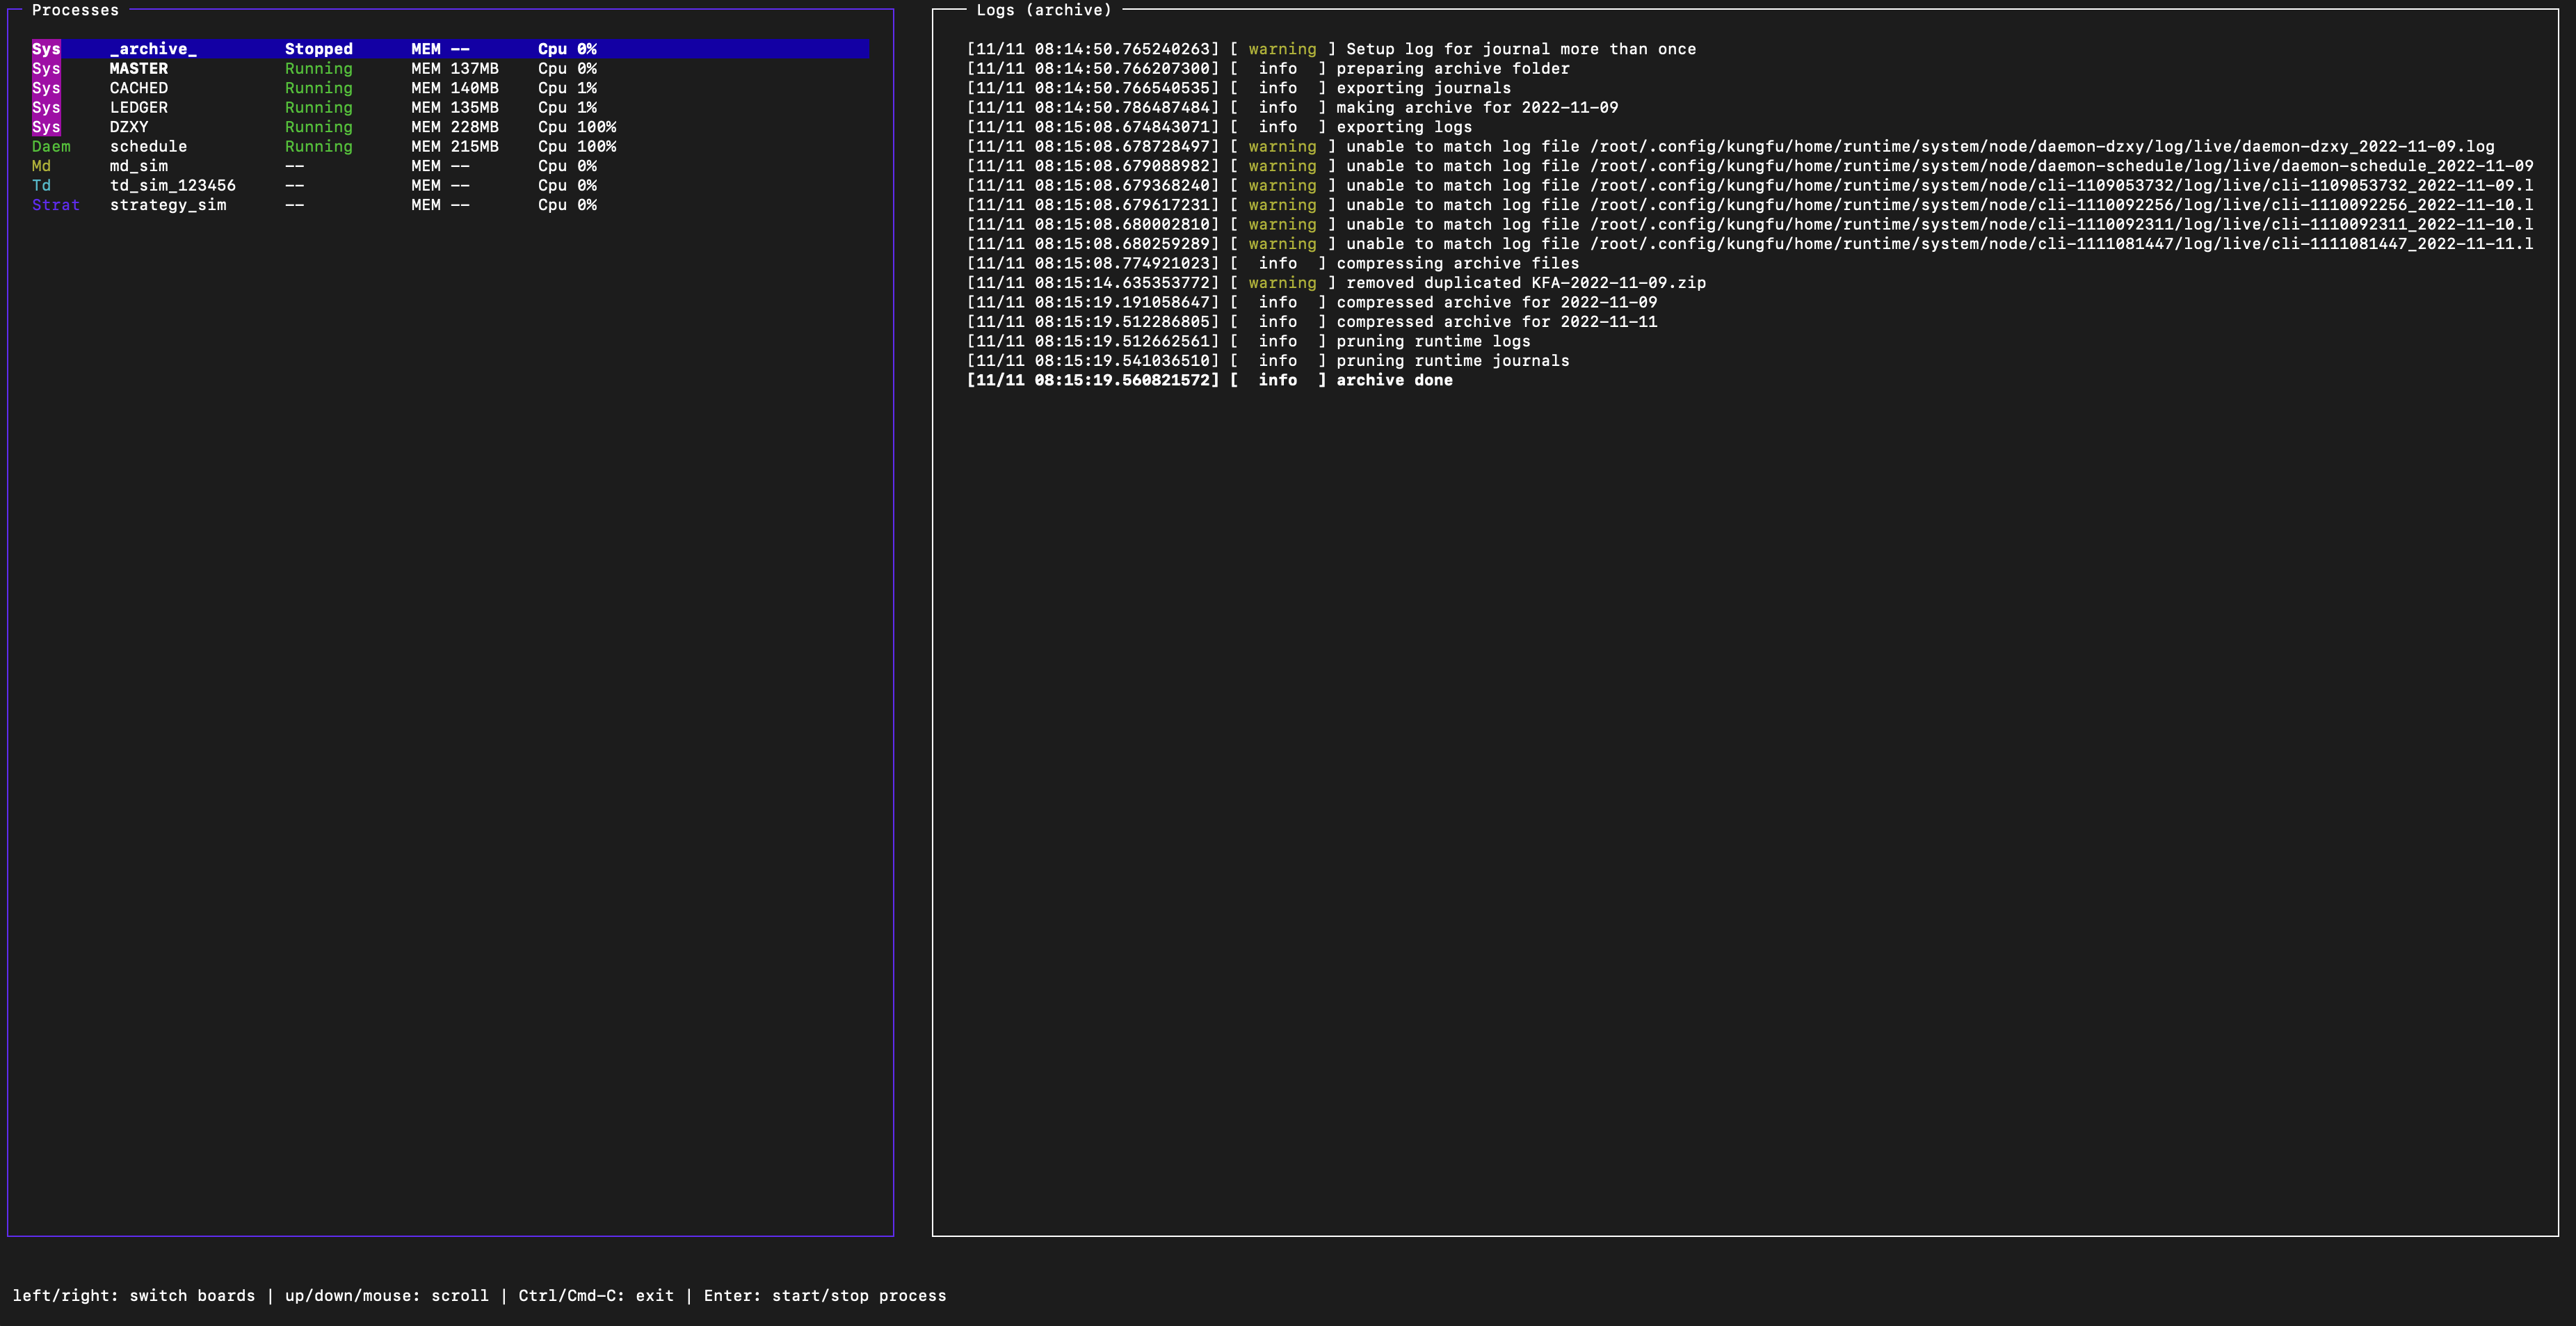Click the Daem type label
This screenshot has width=2576, height=1326.
coord(51,147)
